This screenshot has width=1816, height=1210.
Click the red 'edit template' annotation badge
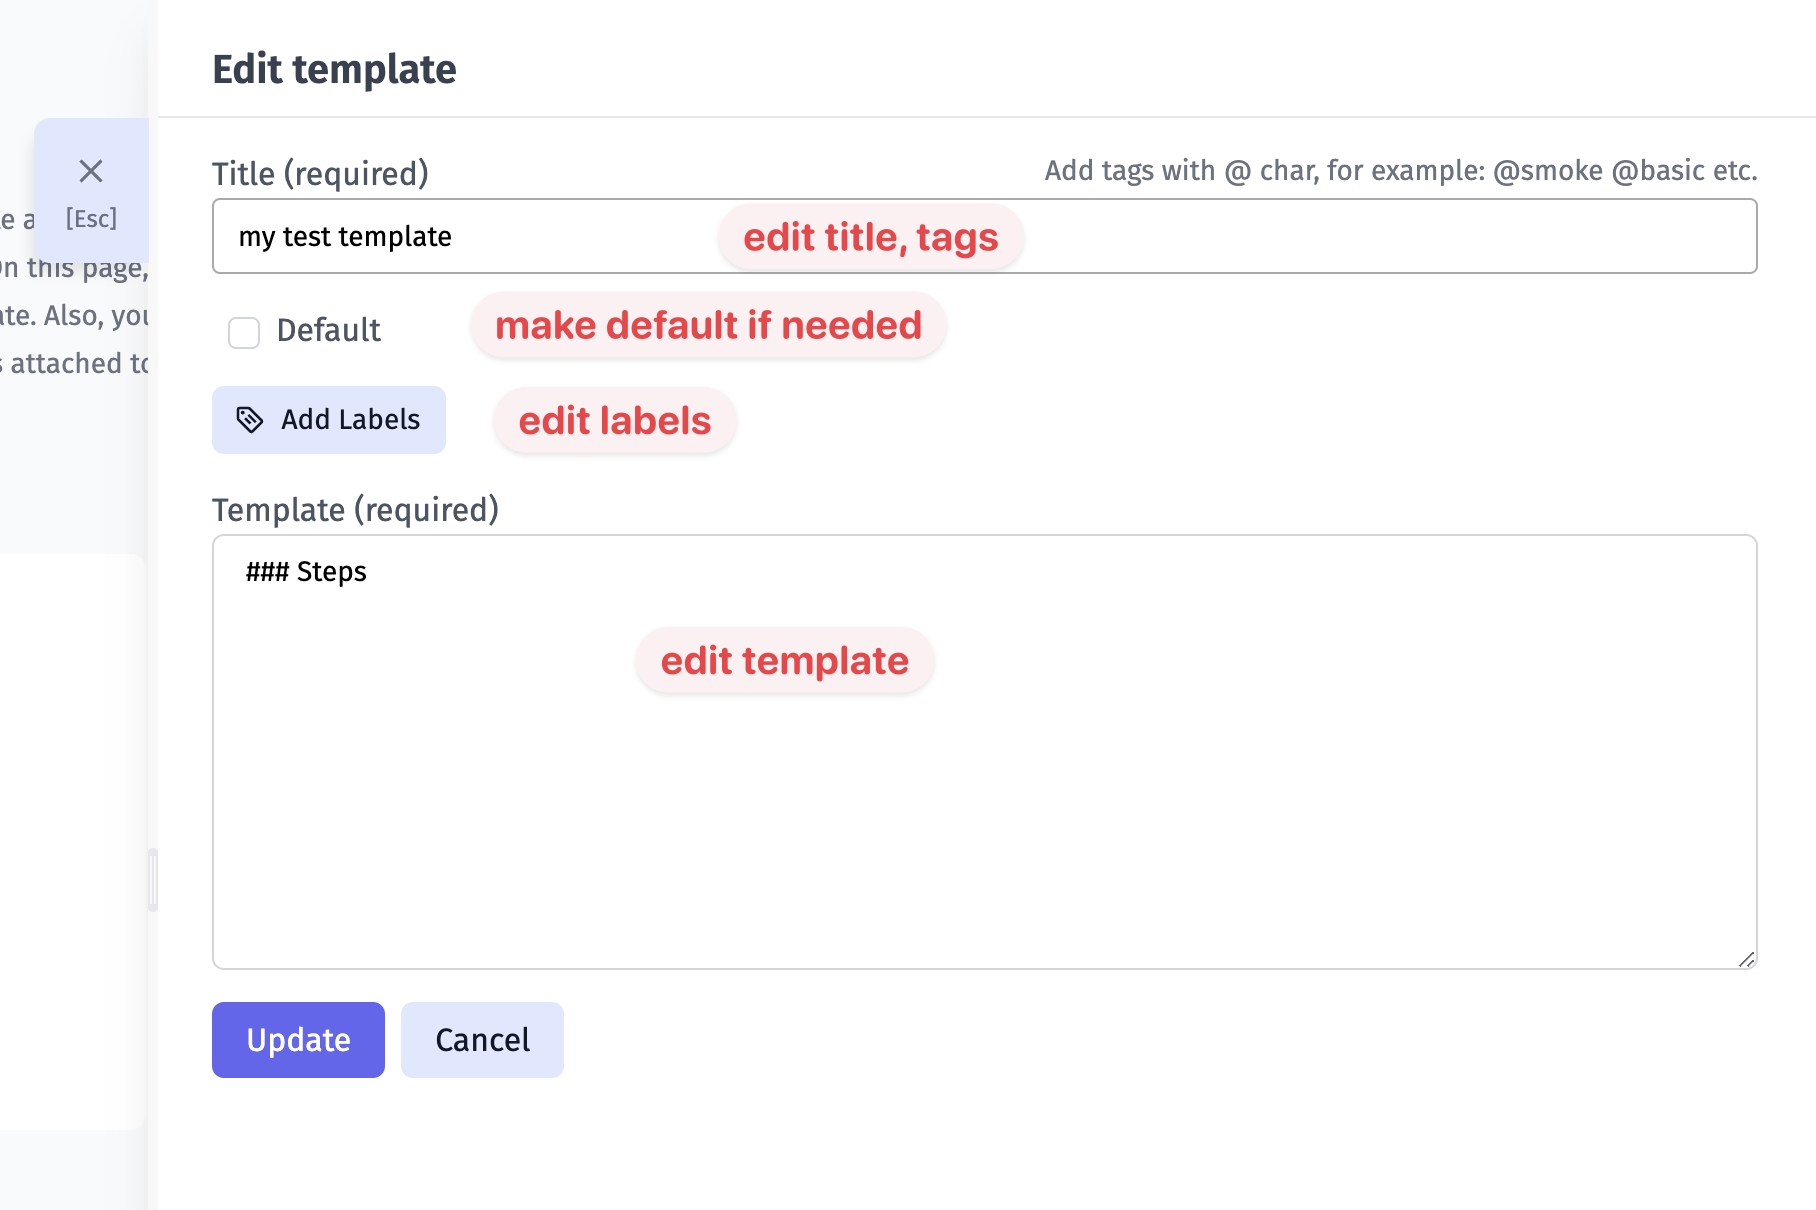coord(784,661)
